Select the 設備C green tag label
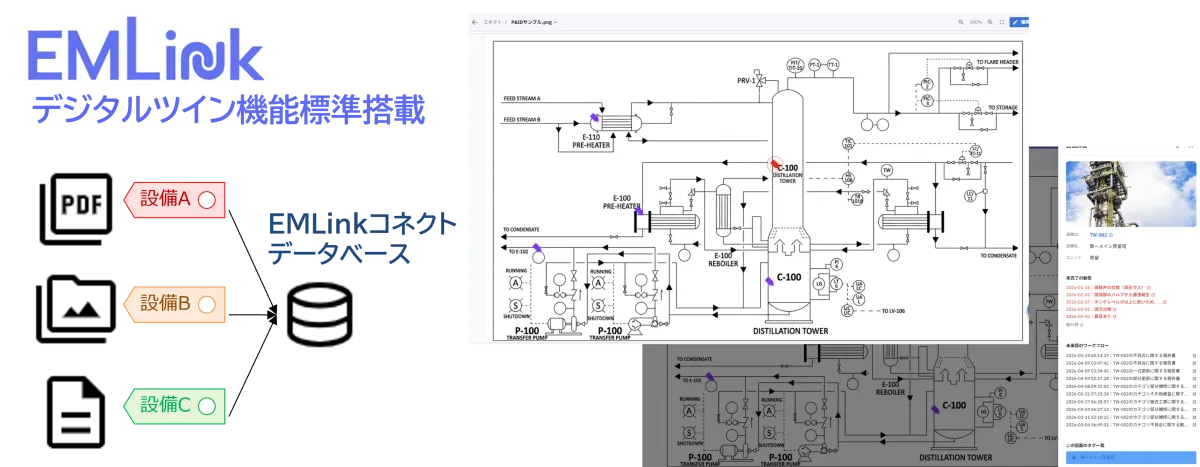 coord(174,405)
